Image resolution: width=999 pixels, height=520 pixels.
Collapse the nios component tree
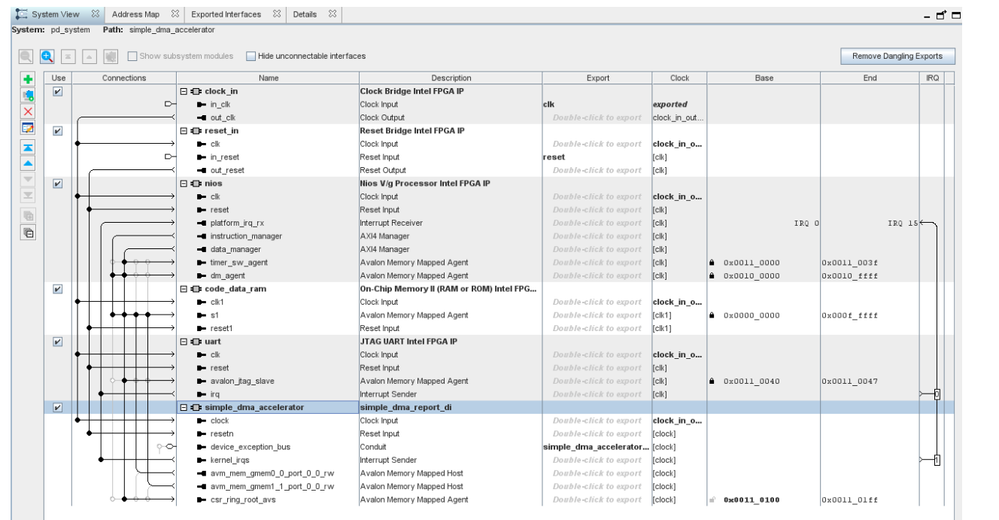[x=184, y=184]
